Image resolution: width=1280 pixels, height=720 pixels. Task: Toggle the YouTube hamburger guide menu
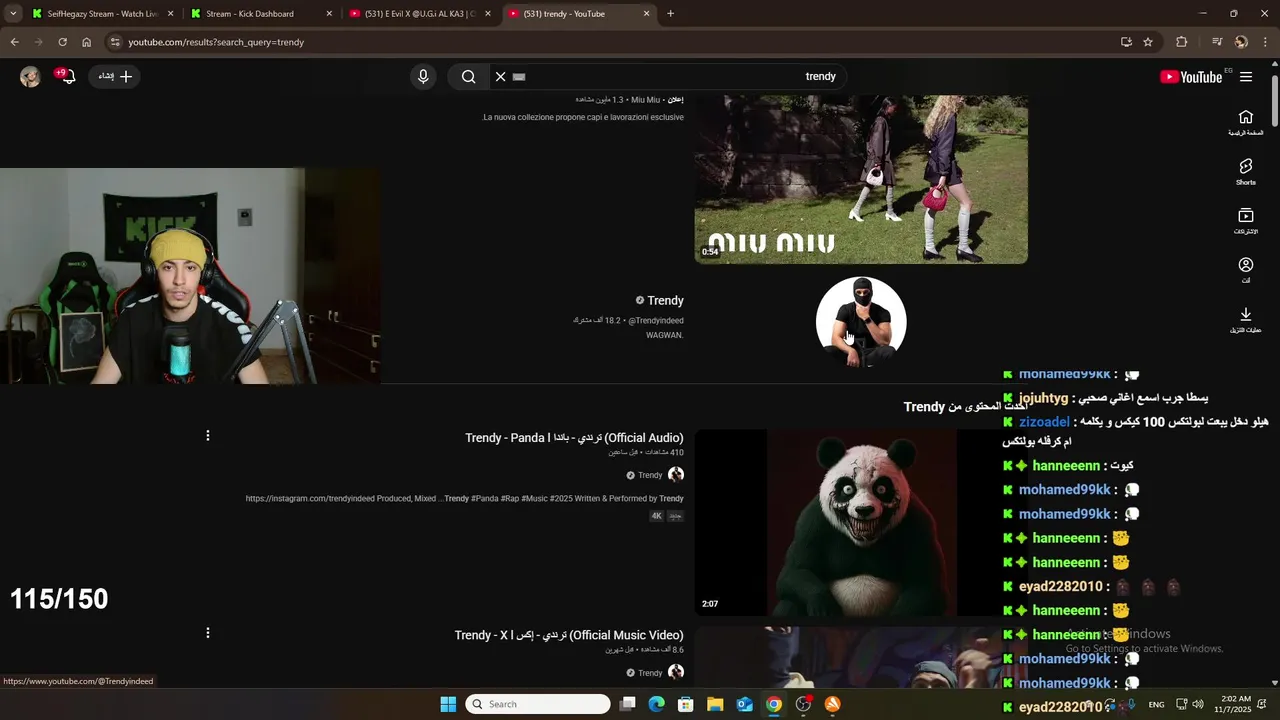pos(1246,77)
